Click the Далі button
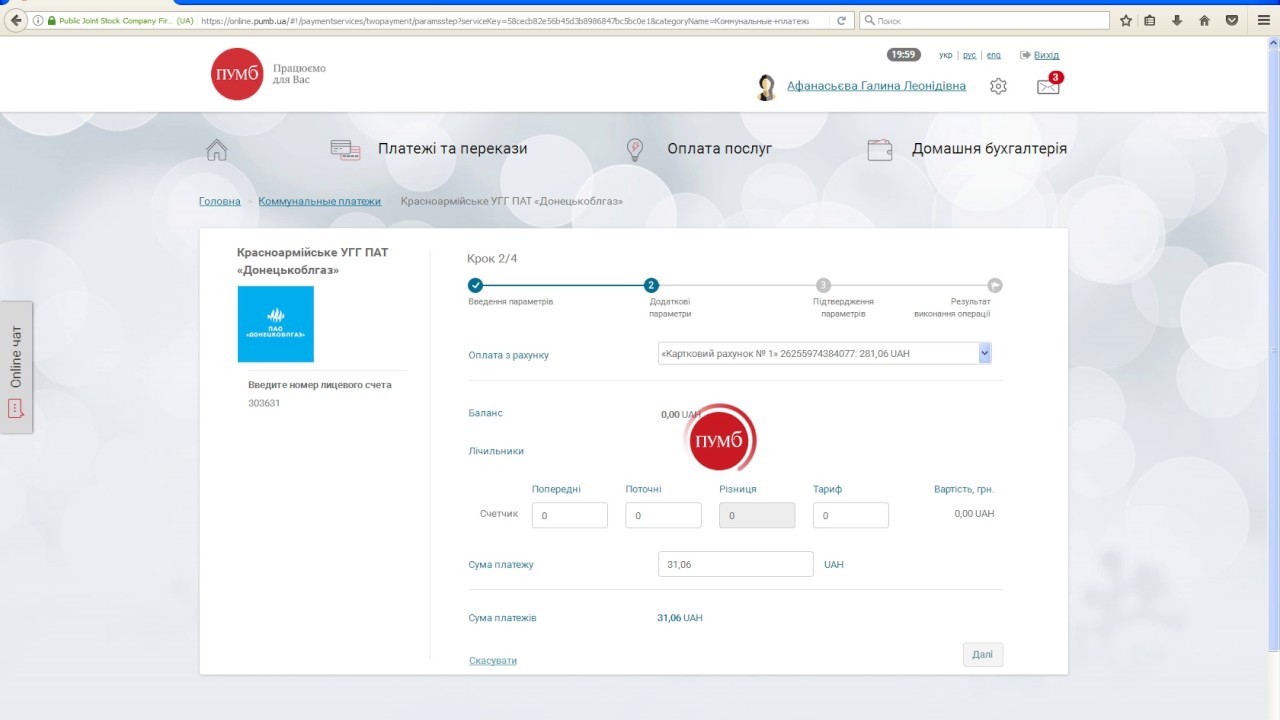 (x=983, y=655)
